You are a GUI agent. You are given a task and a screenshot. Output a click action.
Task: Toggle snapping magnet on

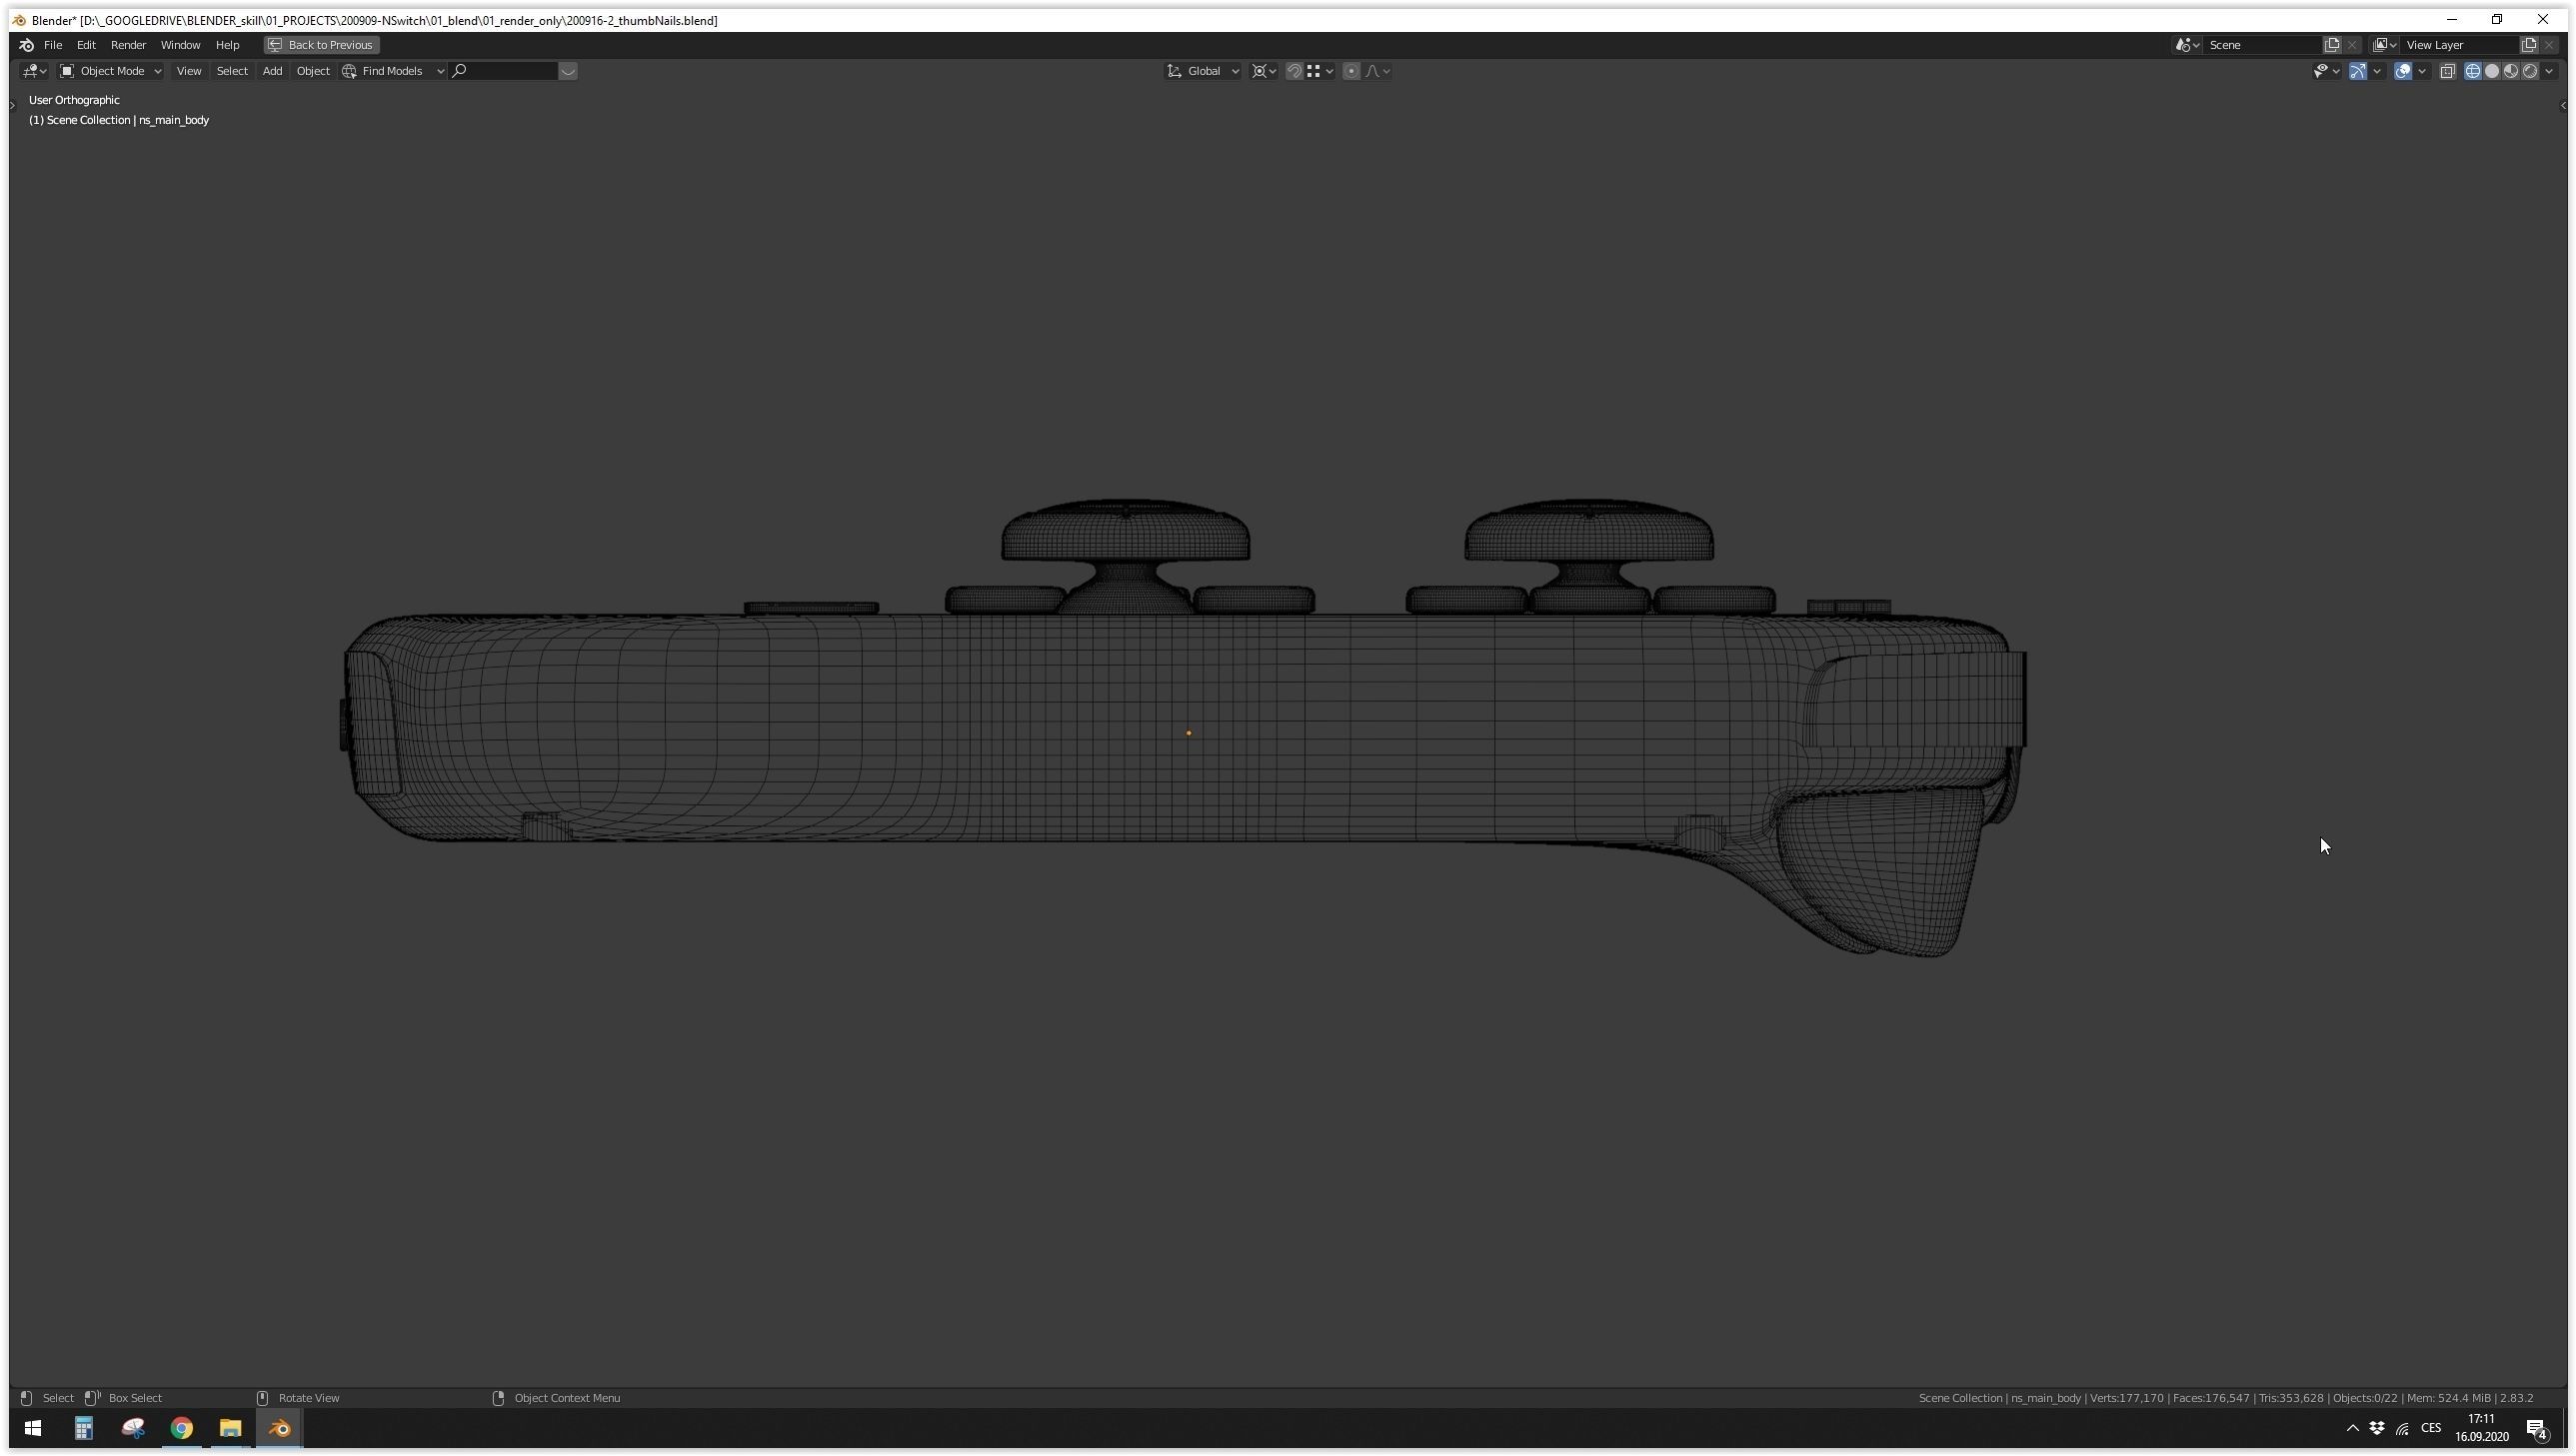pos(1294,71)
